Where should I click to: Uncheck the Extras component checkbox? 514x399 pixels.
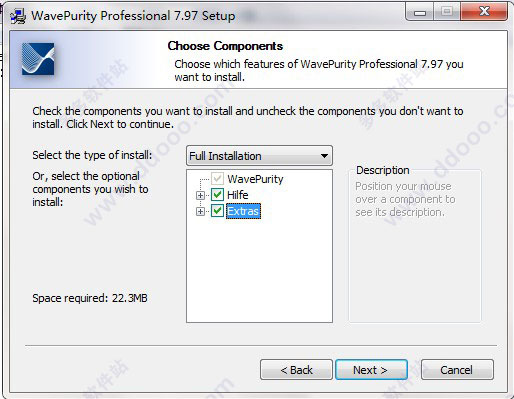[217, 211]
